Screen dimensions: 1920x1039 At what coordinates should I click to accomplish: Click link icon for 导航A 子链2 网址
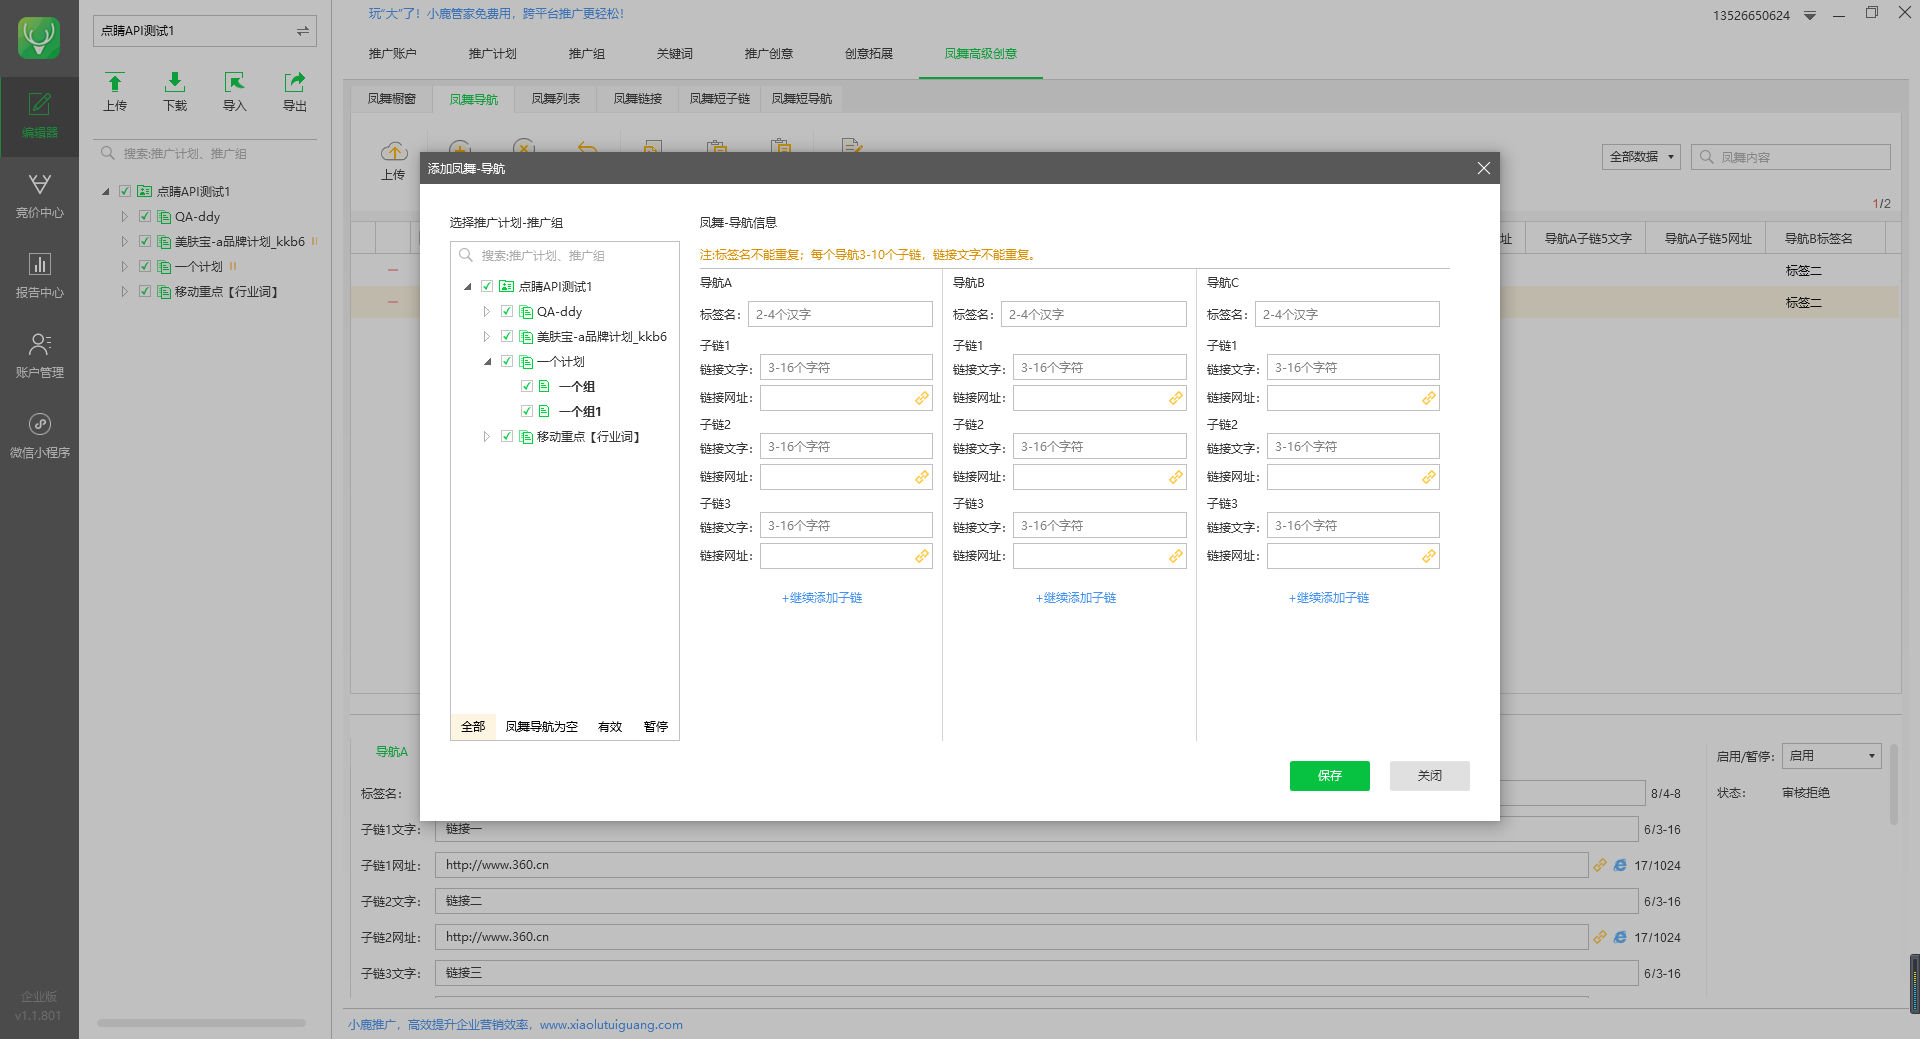(x=922, y=477)
